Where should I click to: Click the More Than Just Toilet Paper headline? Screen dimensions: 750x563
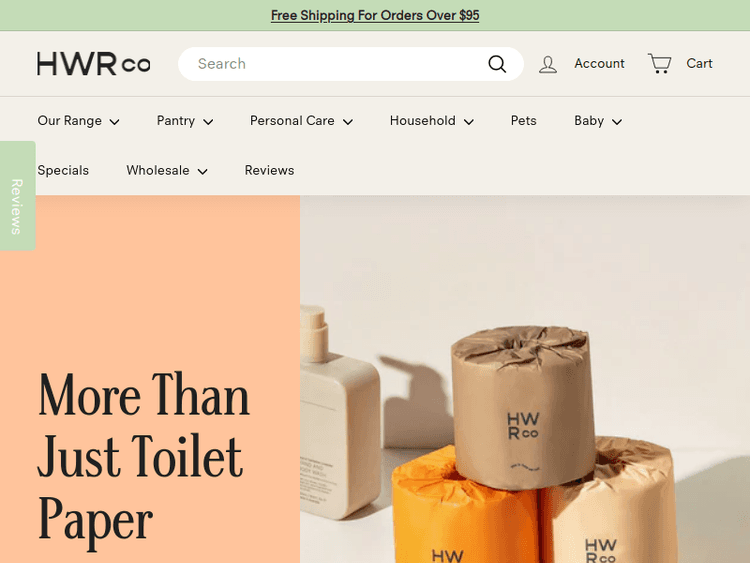[144, 456]
